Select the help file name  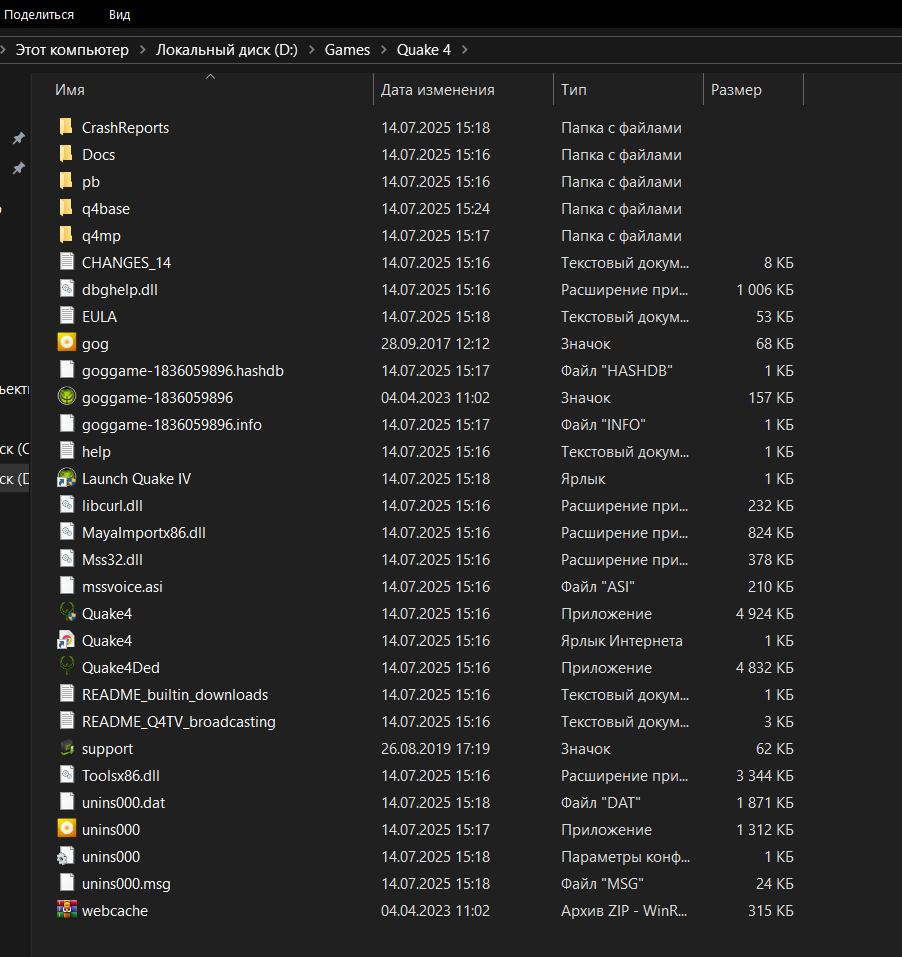[96, 451]
